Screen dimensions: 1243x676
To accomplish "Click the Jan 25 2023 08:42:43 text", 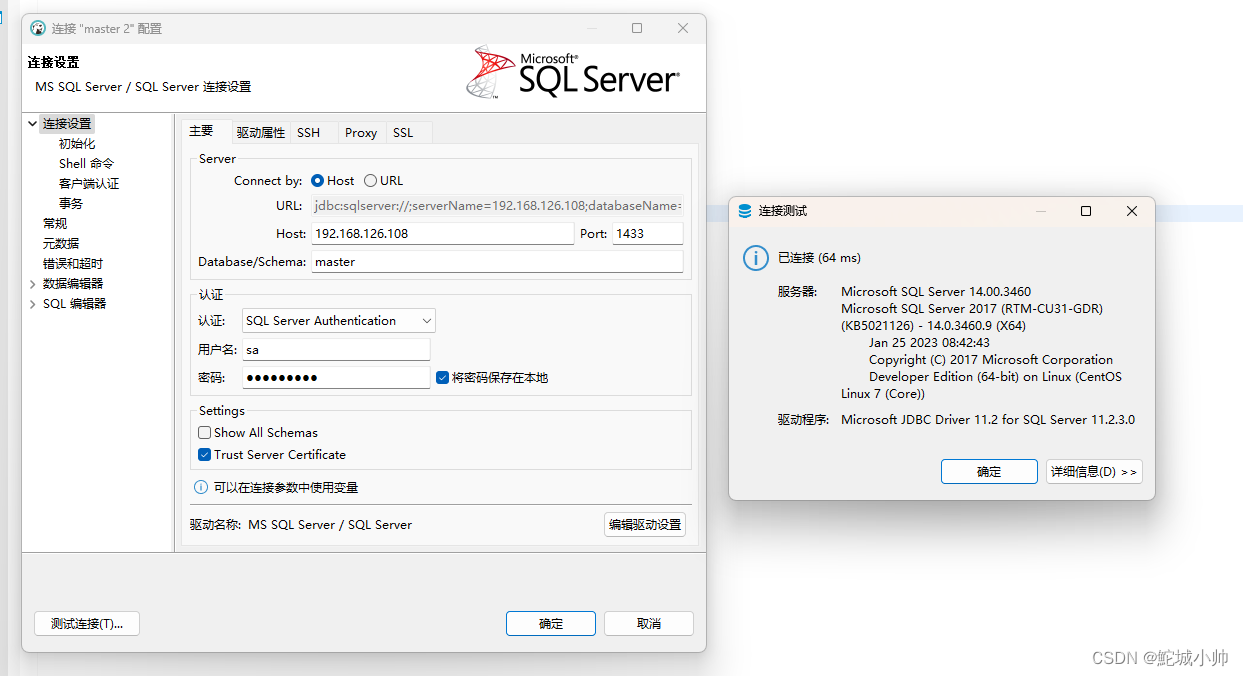I will pyautogui.click(x=929, y=343).
